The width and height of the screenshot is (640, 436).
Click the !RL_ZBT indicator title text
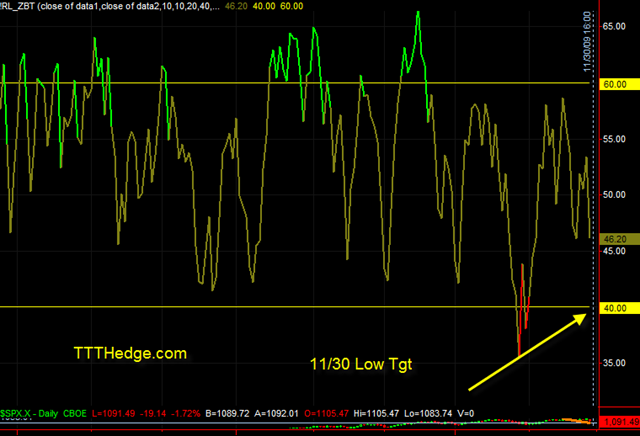click(110, 6)
